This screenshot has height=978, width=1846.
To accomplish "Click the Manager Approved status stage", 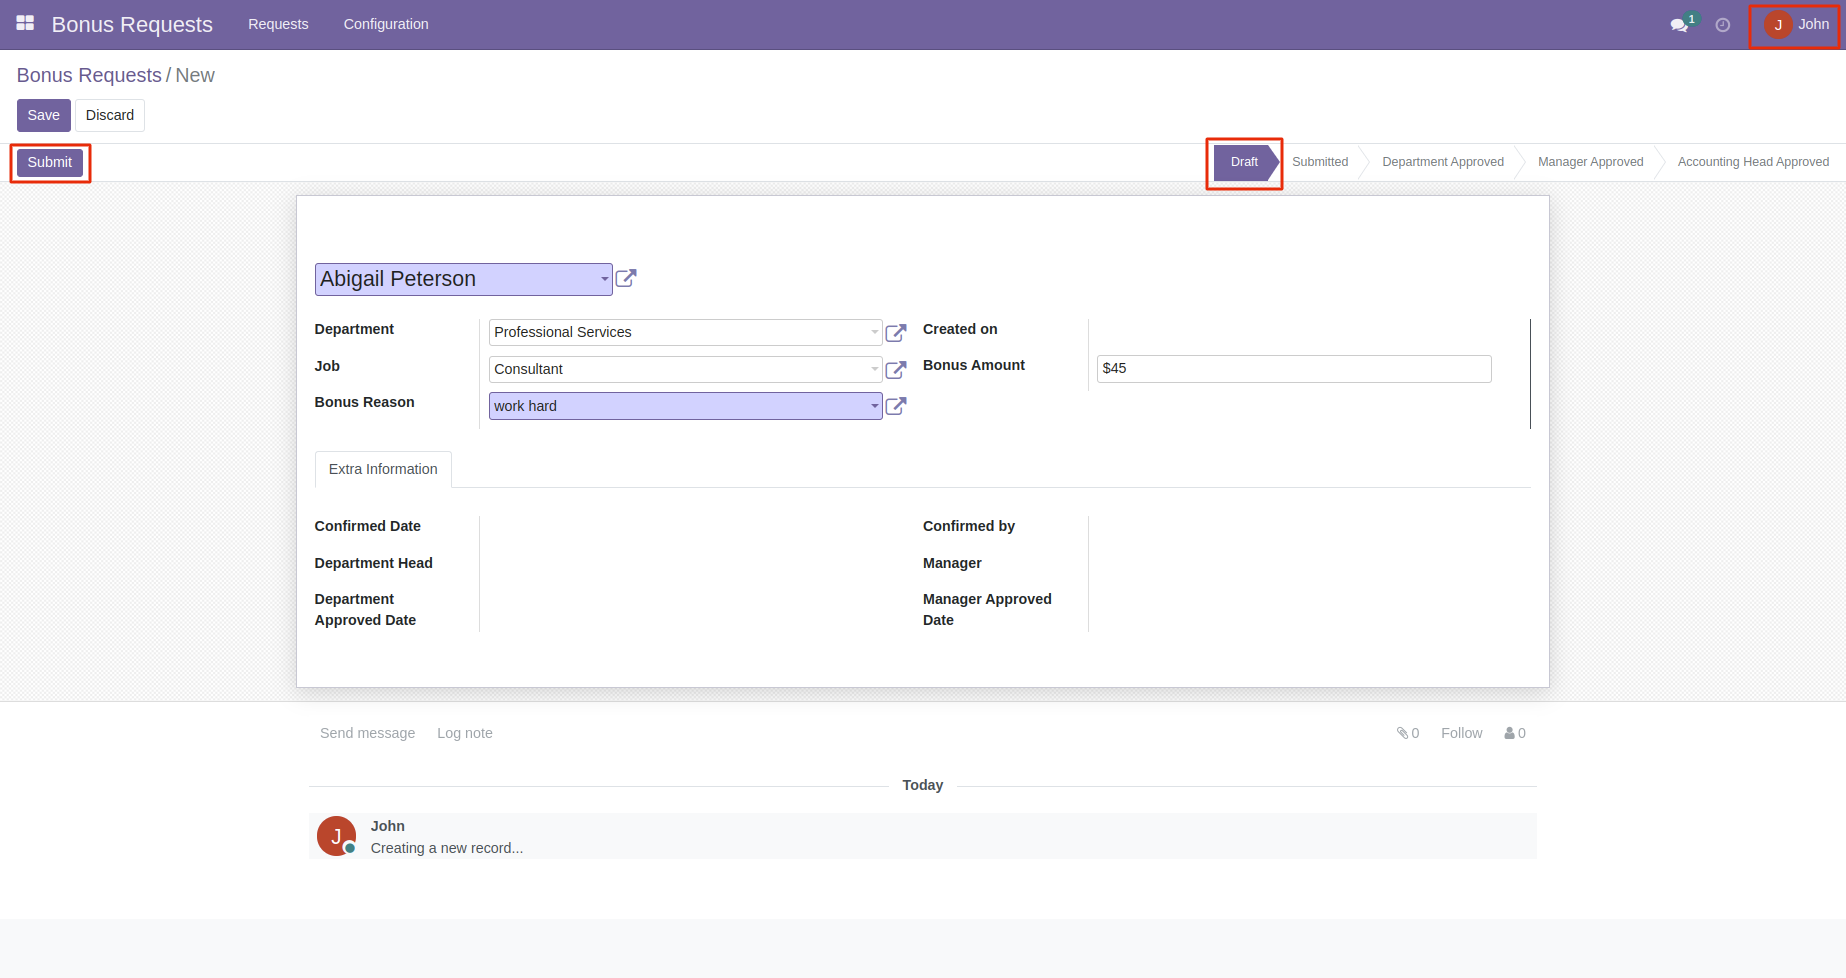I will (x=1590, y=162).
